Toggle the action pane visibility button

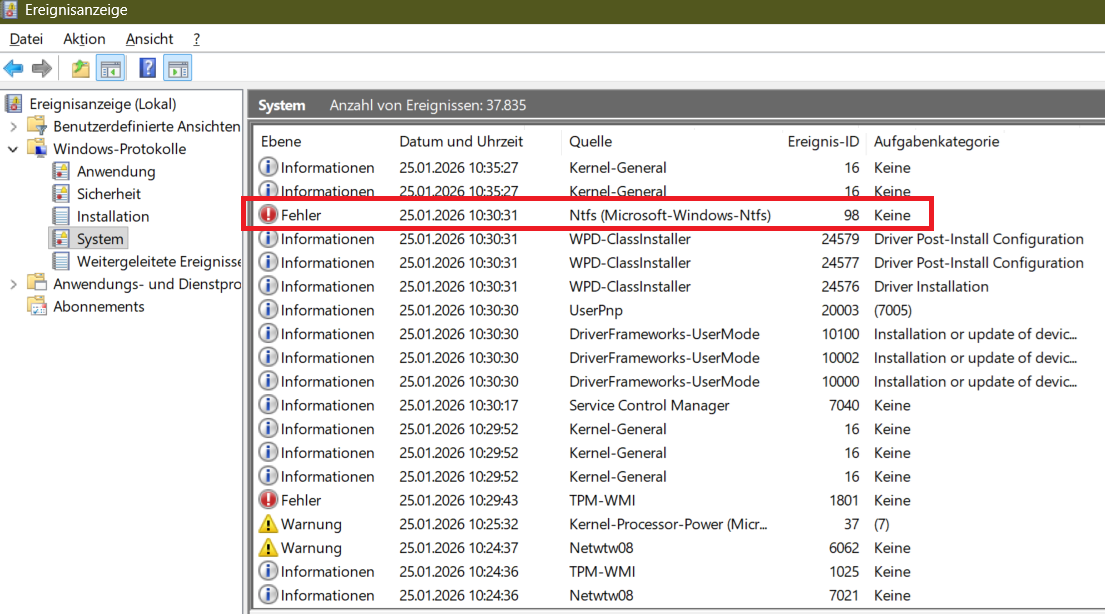coord(178,68)
